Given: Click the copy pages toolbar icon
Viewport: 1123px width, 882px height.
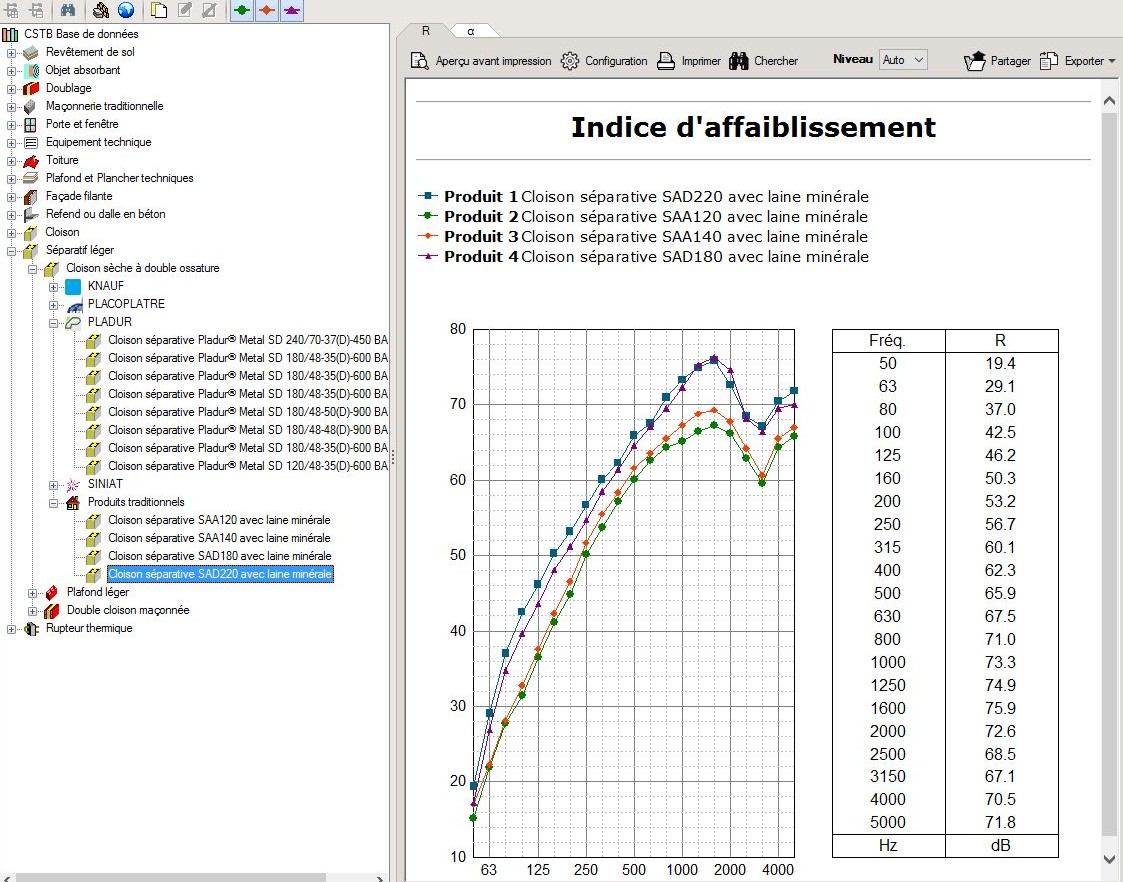Looking at the screenshot, I should tap(159, 10).
